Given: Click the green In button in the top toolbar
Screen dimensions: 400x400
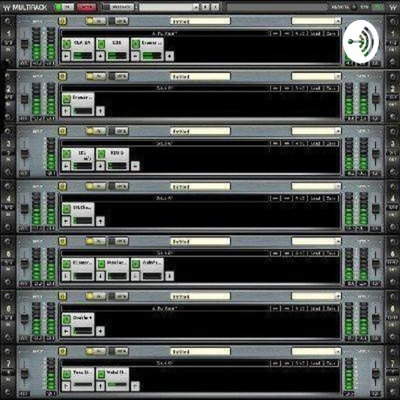Looking at the screenshot, I should 64,7.
